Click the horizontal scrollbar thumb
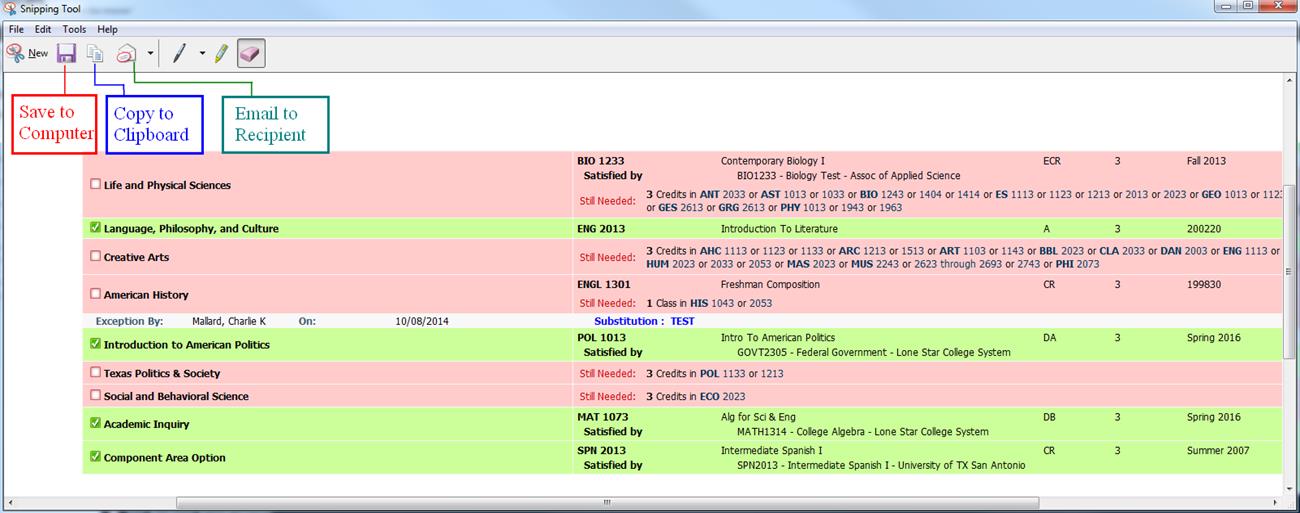Image resolution: width=1300 pixels, height=513 pixels. tap(605, 502)
